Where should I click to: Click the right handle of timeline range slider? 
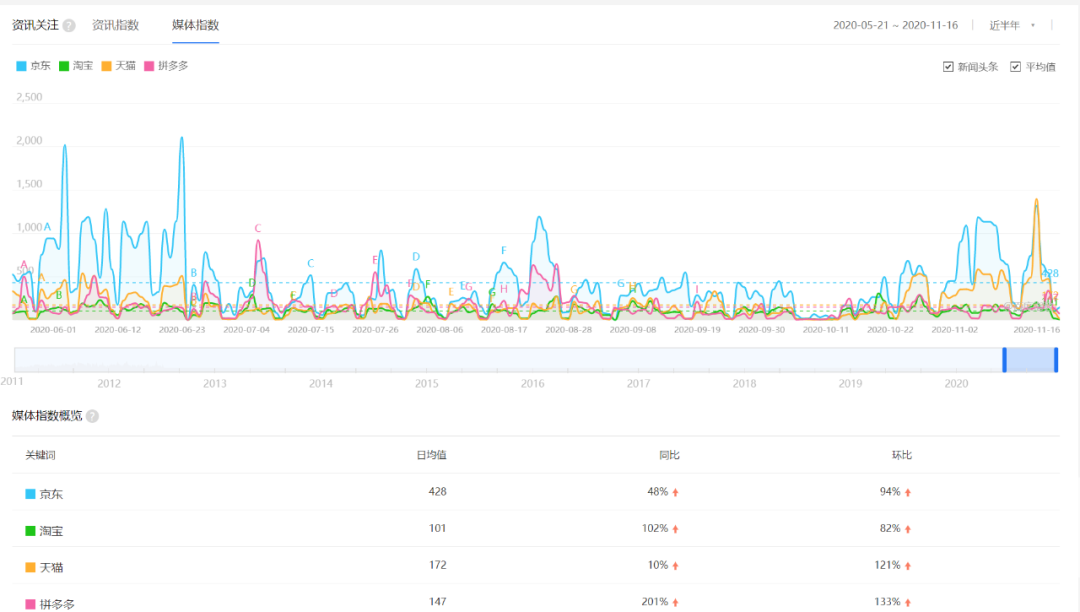coord(1056,360)
